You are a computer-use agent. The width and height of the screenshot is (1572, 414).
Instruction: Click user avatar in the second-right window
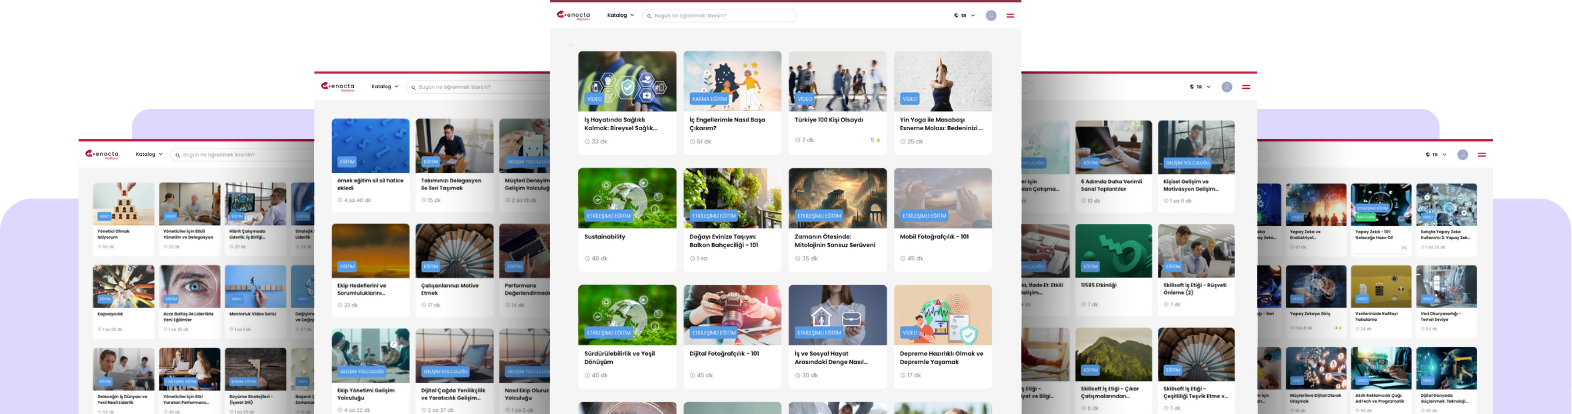coord(1227,87)
